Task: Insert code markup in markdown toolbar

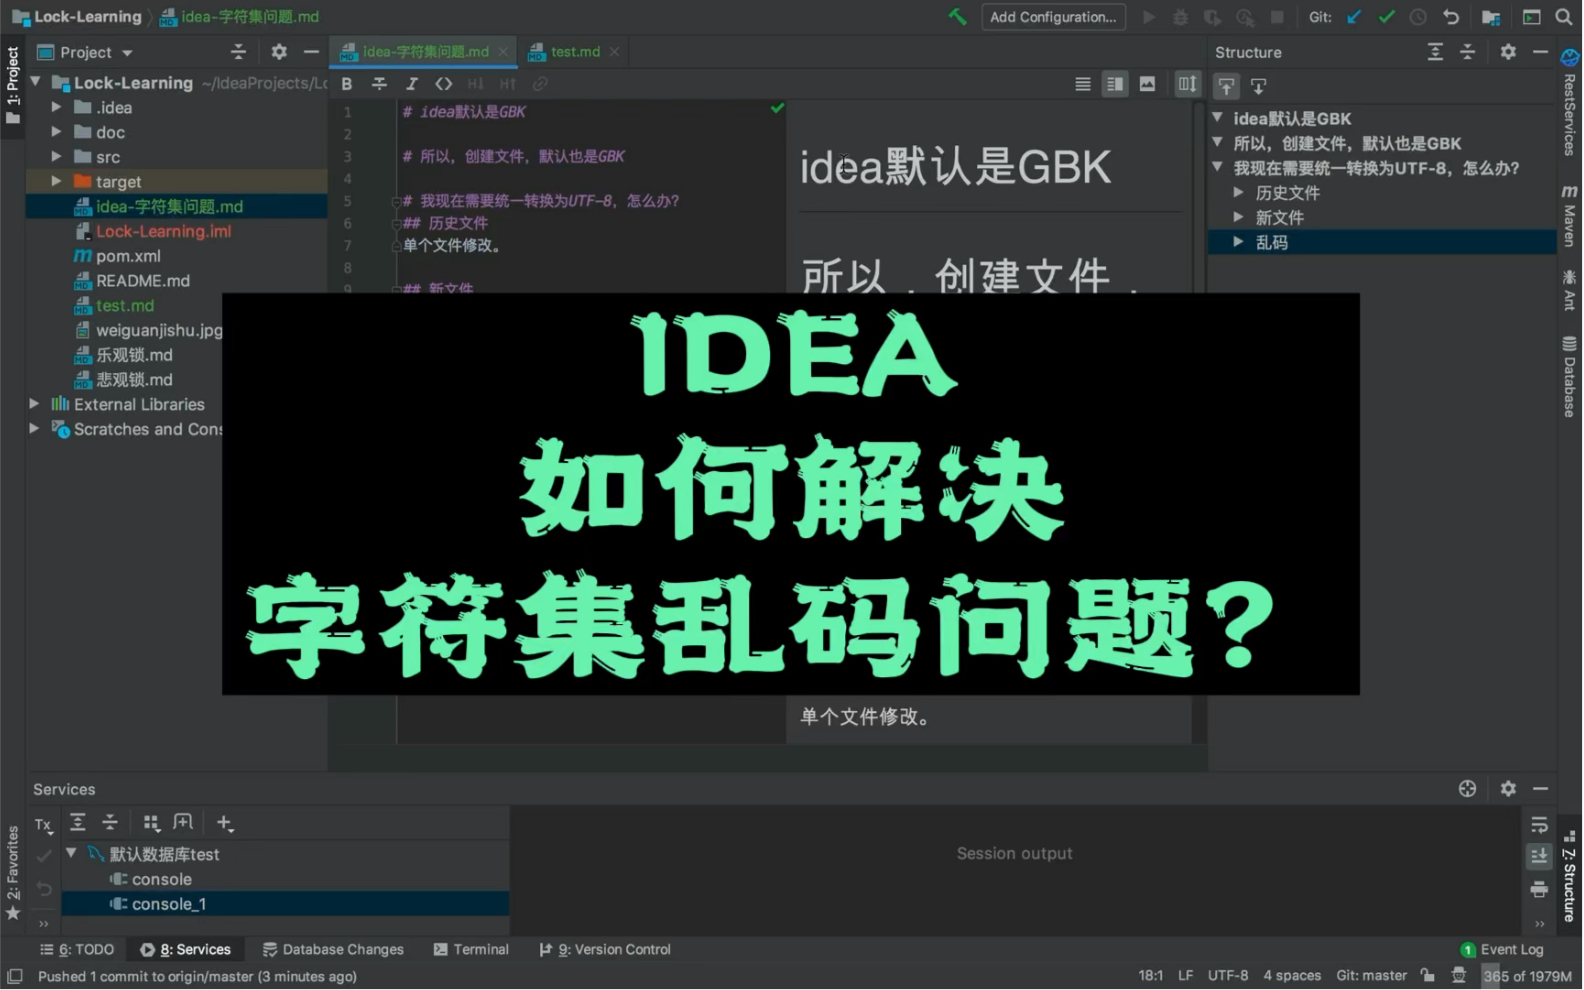Action: point(443,84)
